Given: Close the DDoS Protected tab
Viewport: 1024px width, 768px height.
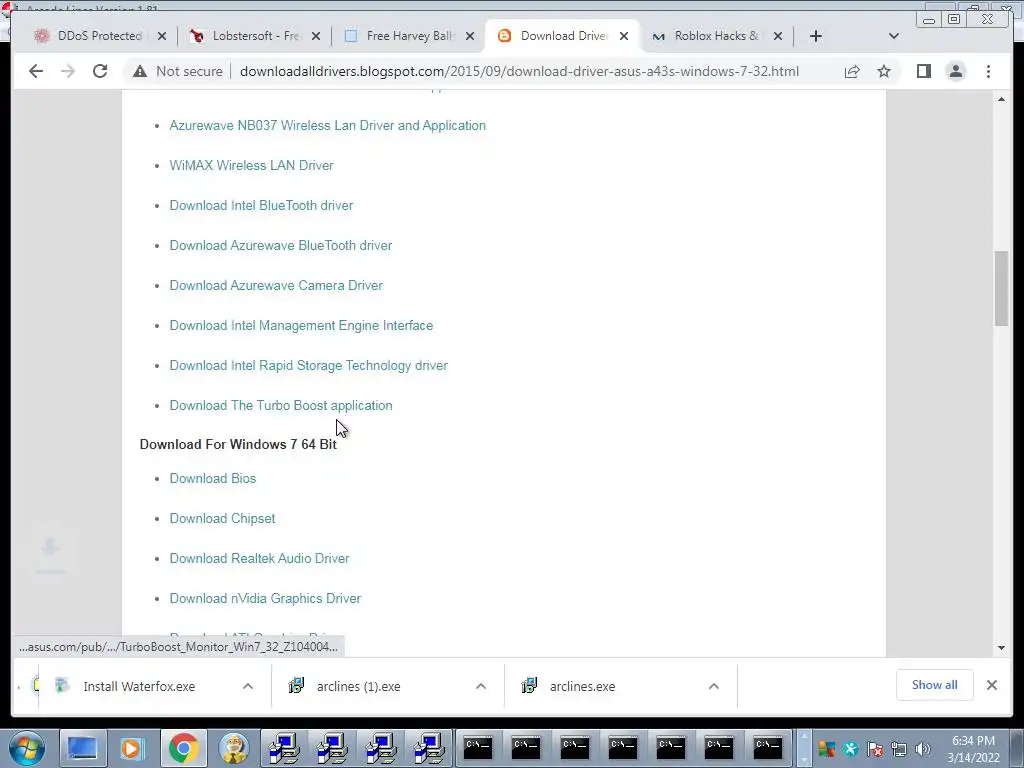Looking at the screenshot, I should pos(162,36).
